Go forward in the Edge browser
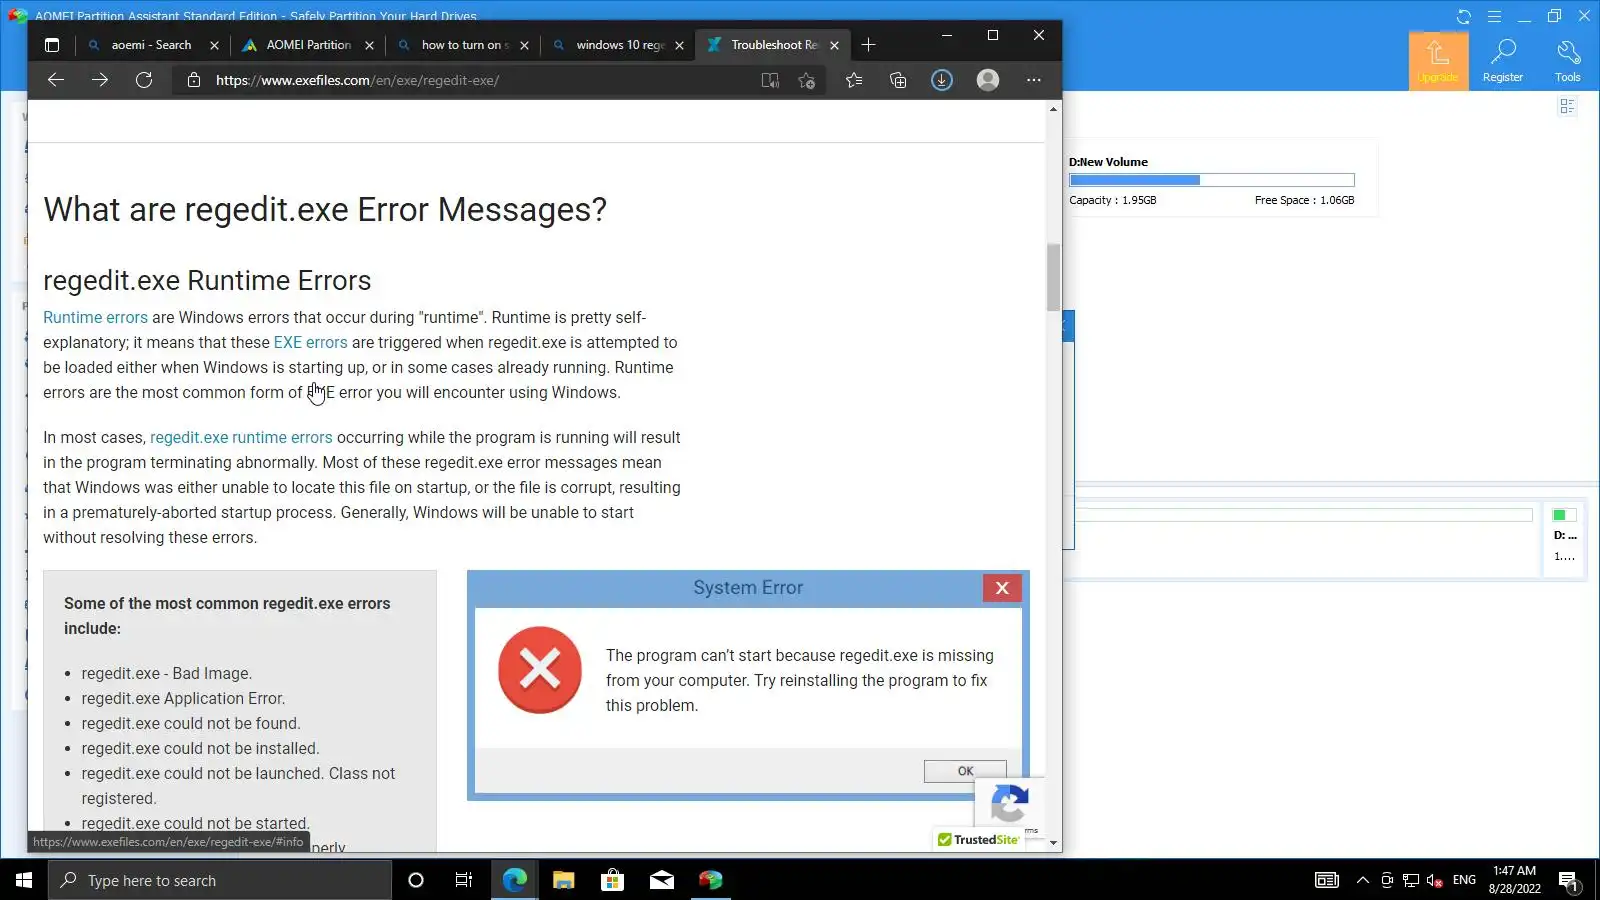 [100, 80]
